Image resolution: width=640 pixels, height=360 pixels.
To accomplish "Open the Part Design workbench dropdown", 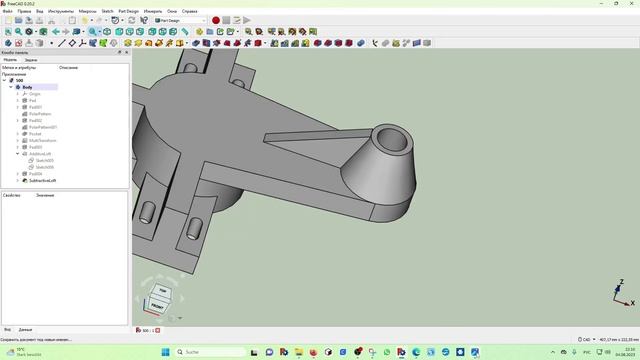I will 180,20.
